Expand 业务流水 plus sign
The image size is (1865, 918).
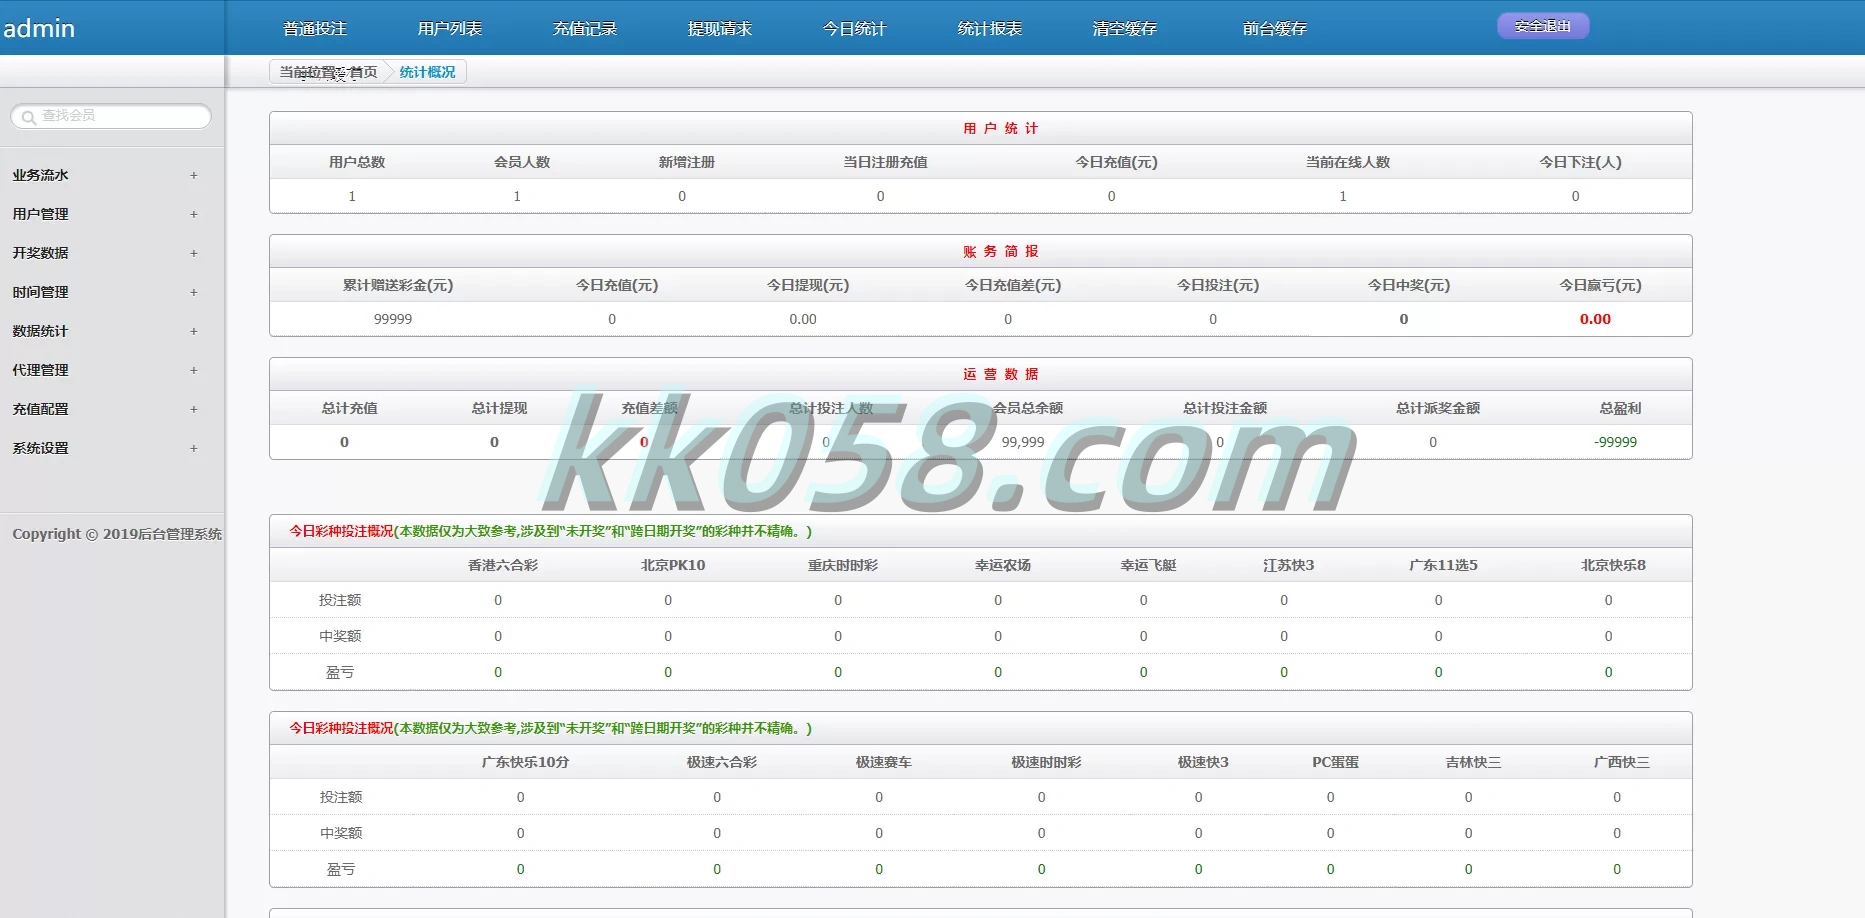click(194, 175)
